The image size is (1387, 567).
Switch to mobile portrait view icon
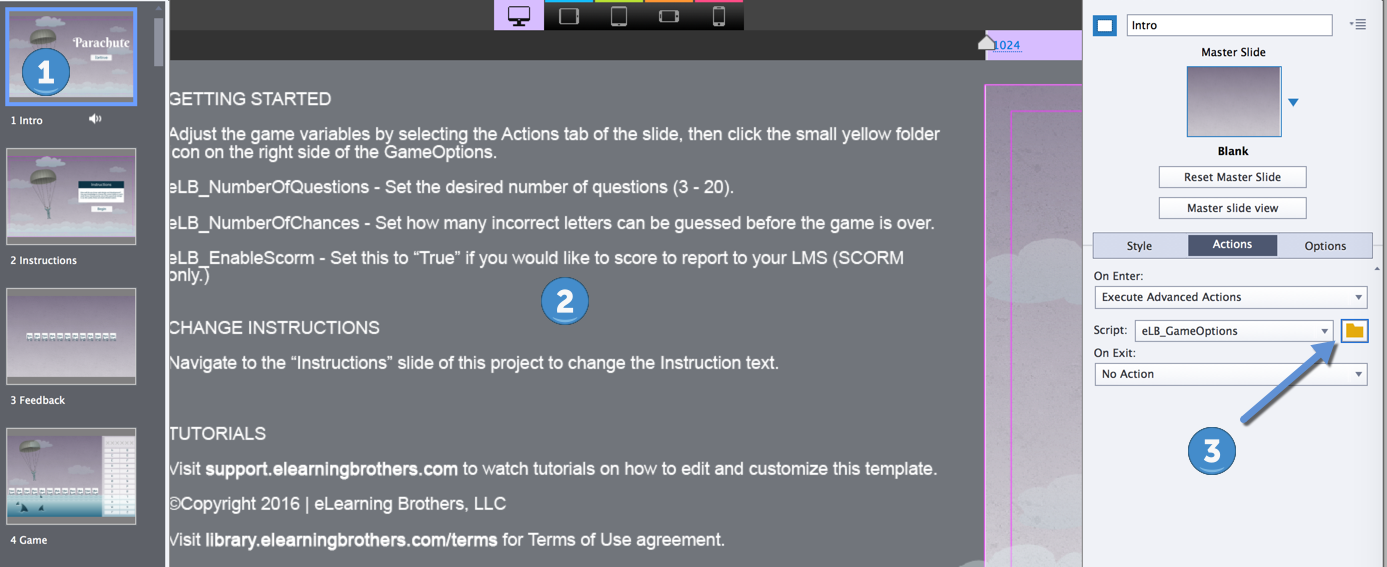click(x=719, y=16)
